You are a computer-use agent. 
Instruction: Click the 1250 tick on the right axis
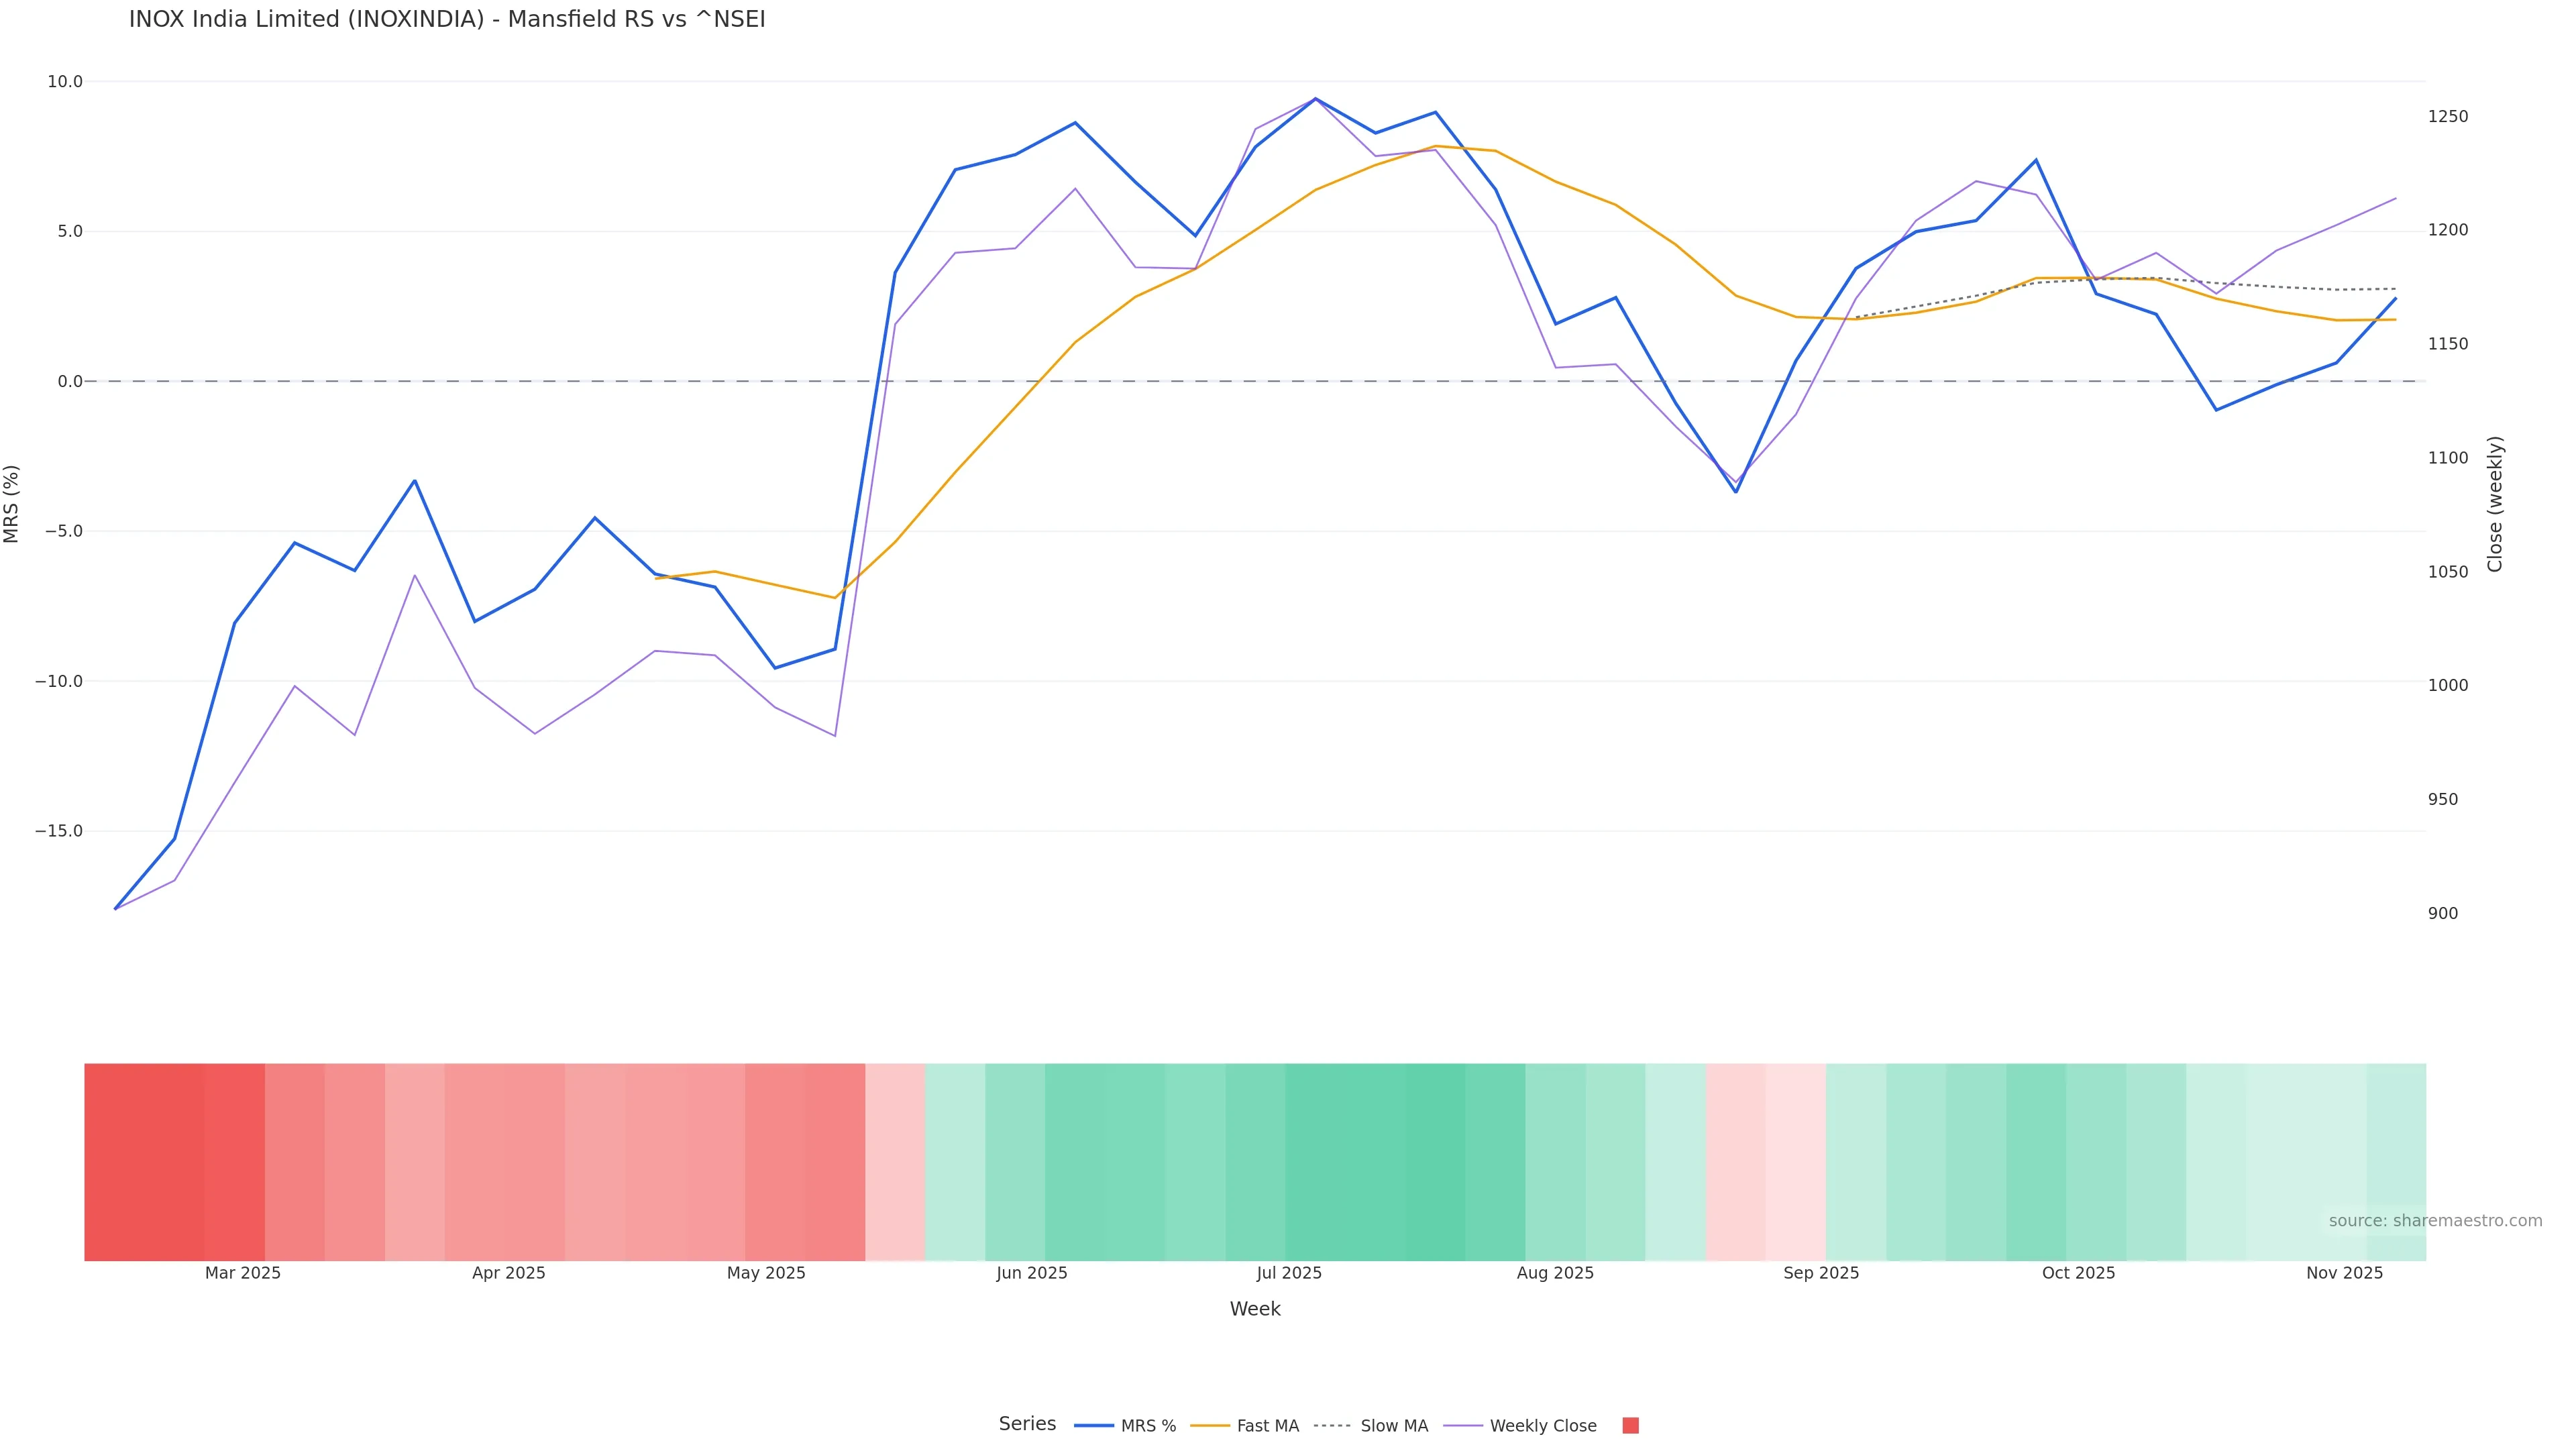tap(2448, 117)
